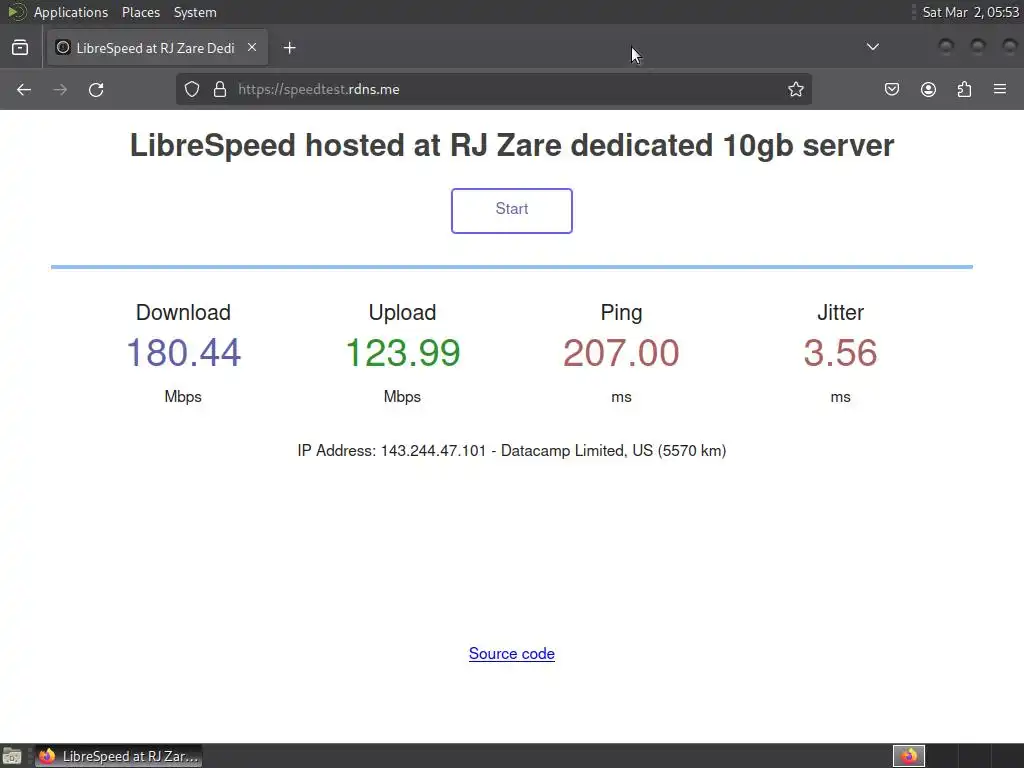Reload the current page
1024x768 pixels.
pyautogui.click(x=96, y=89)
